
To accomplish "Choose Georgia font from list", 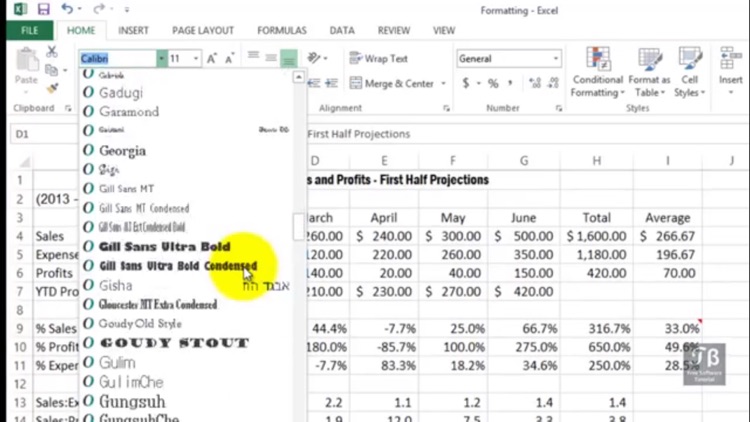I will tap(187, 150).
